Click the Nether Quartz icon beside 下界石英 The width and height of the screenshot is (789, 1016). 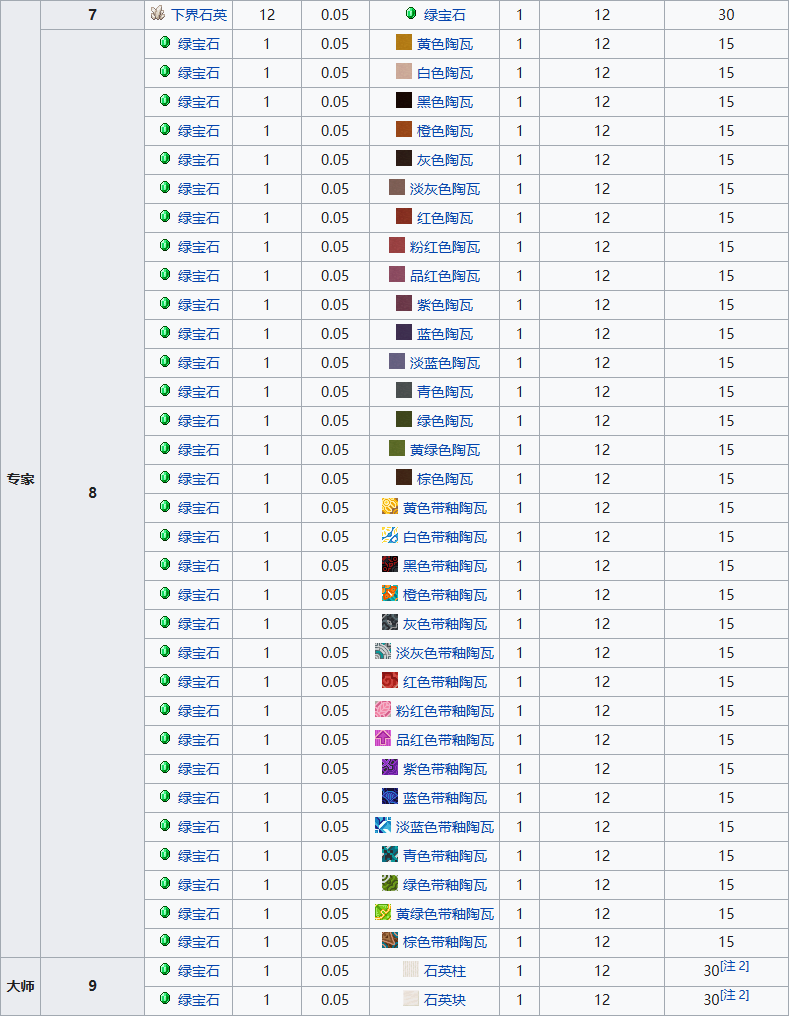coord(158,15)
